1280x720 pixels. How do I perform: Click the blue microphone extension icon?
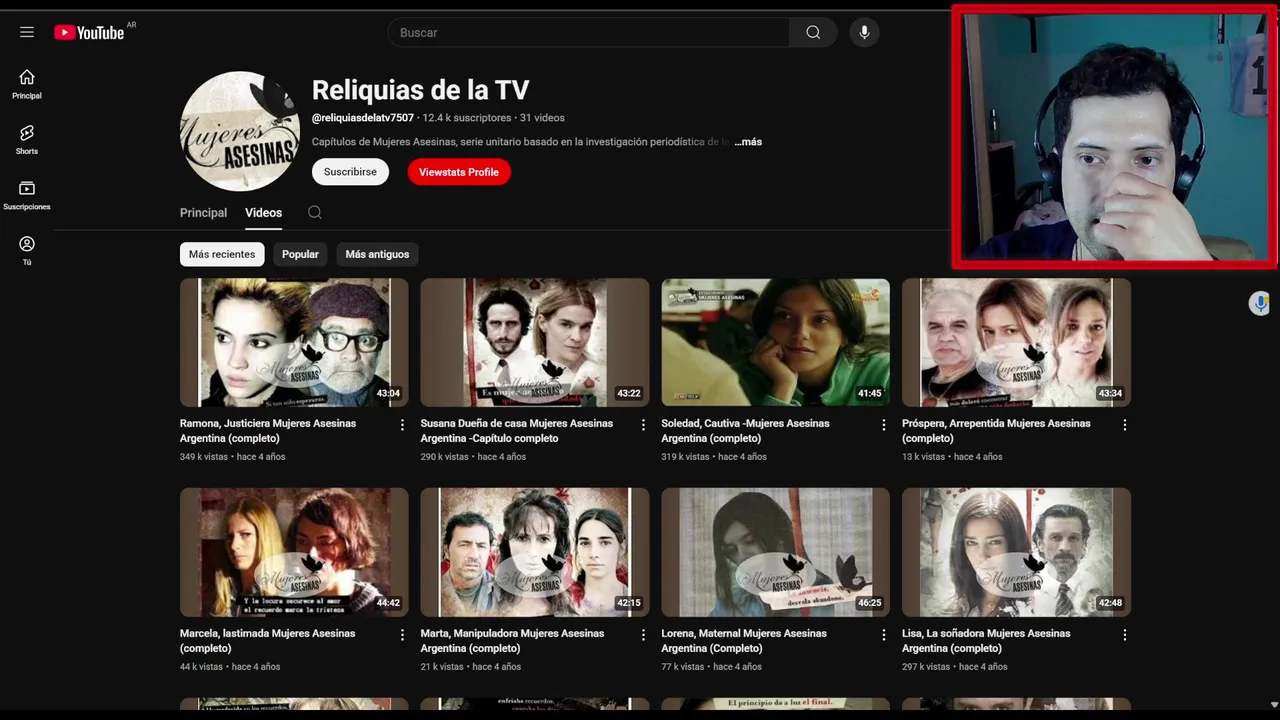point(1260,304)
